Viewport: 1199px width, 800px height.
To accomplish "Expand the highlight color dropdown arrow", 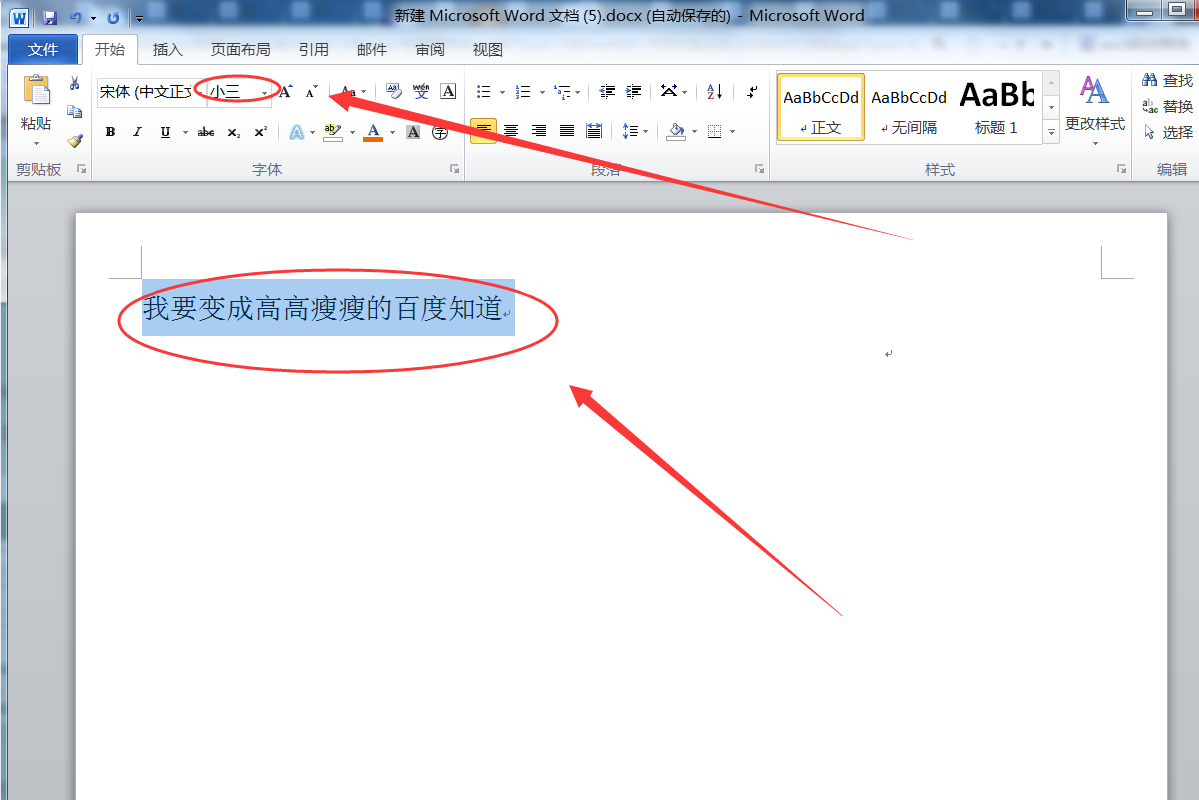I will pyautogui.click(x=353, y=132).
